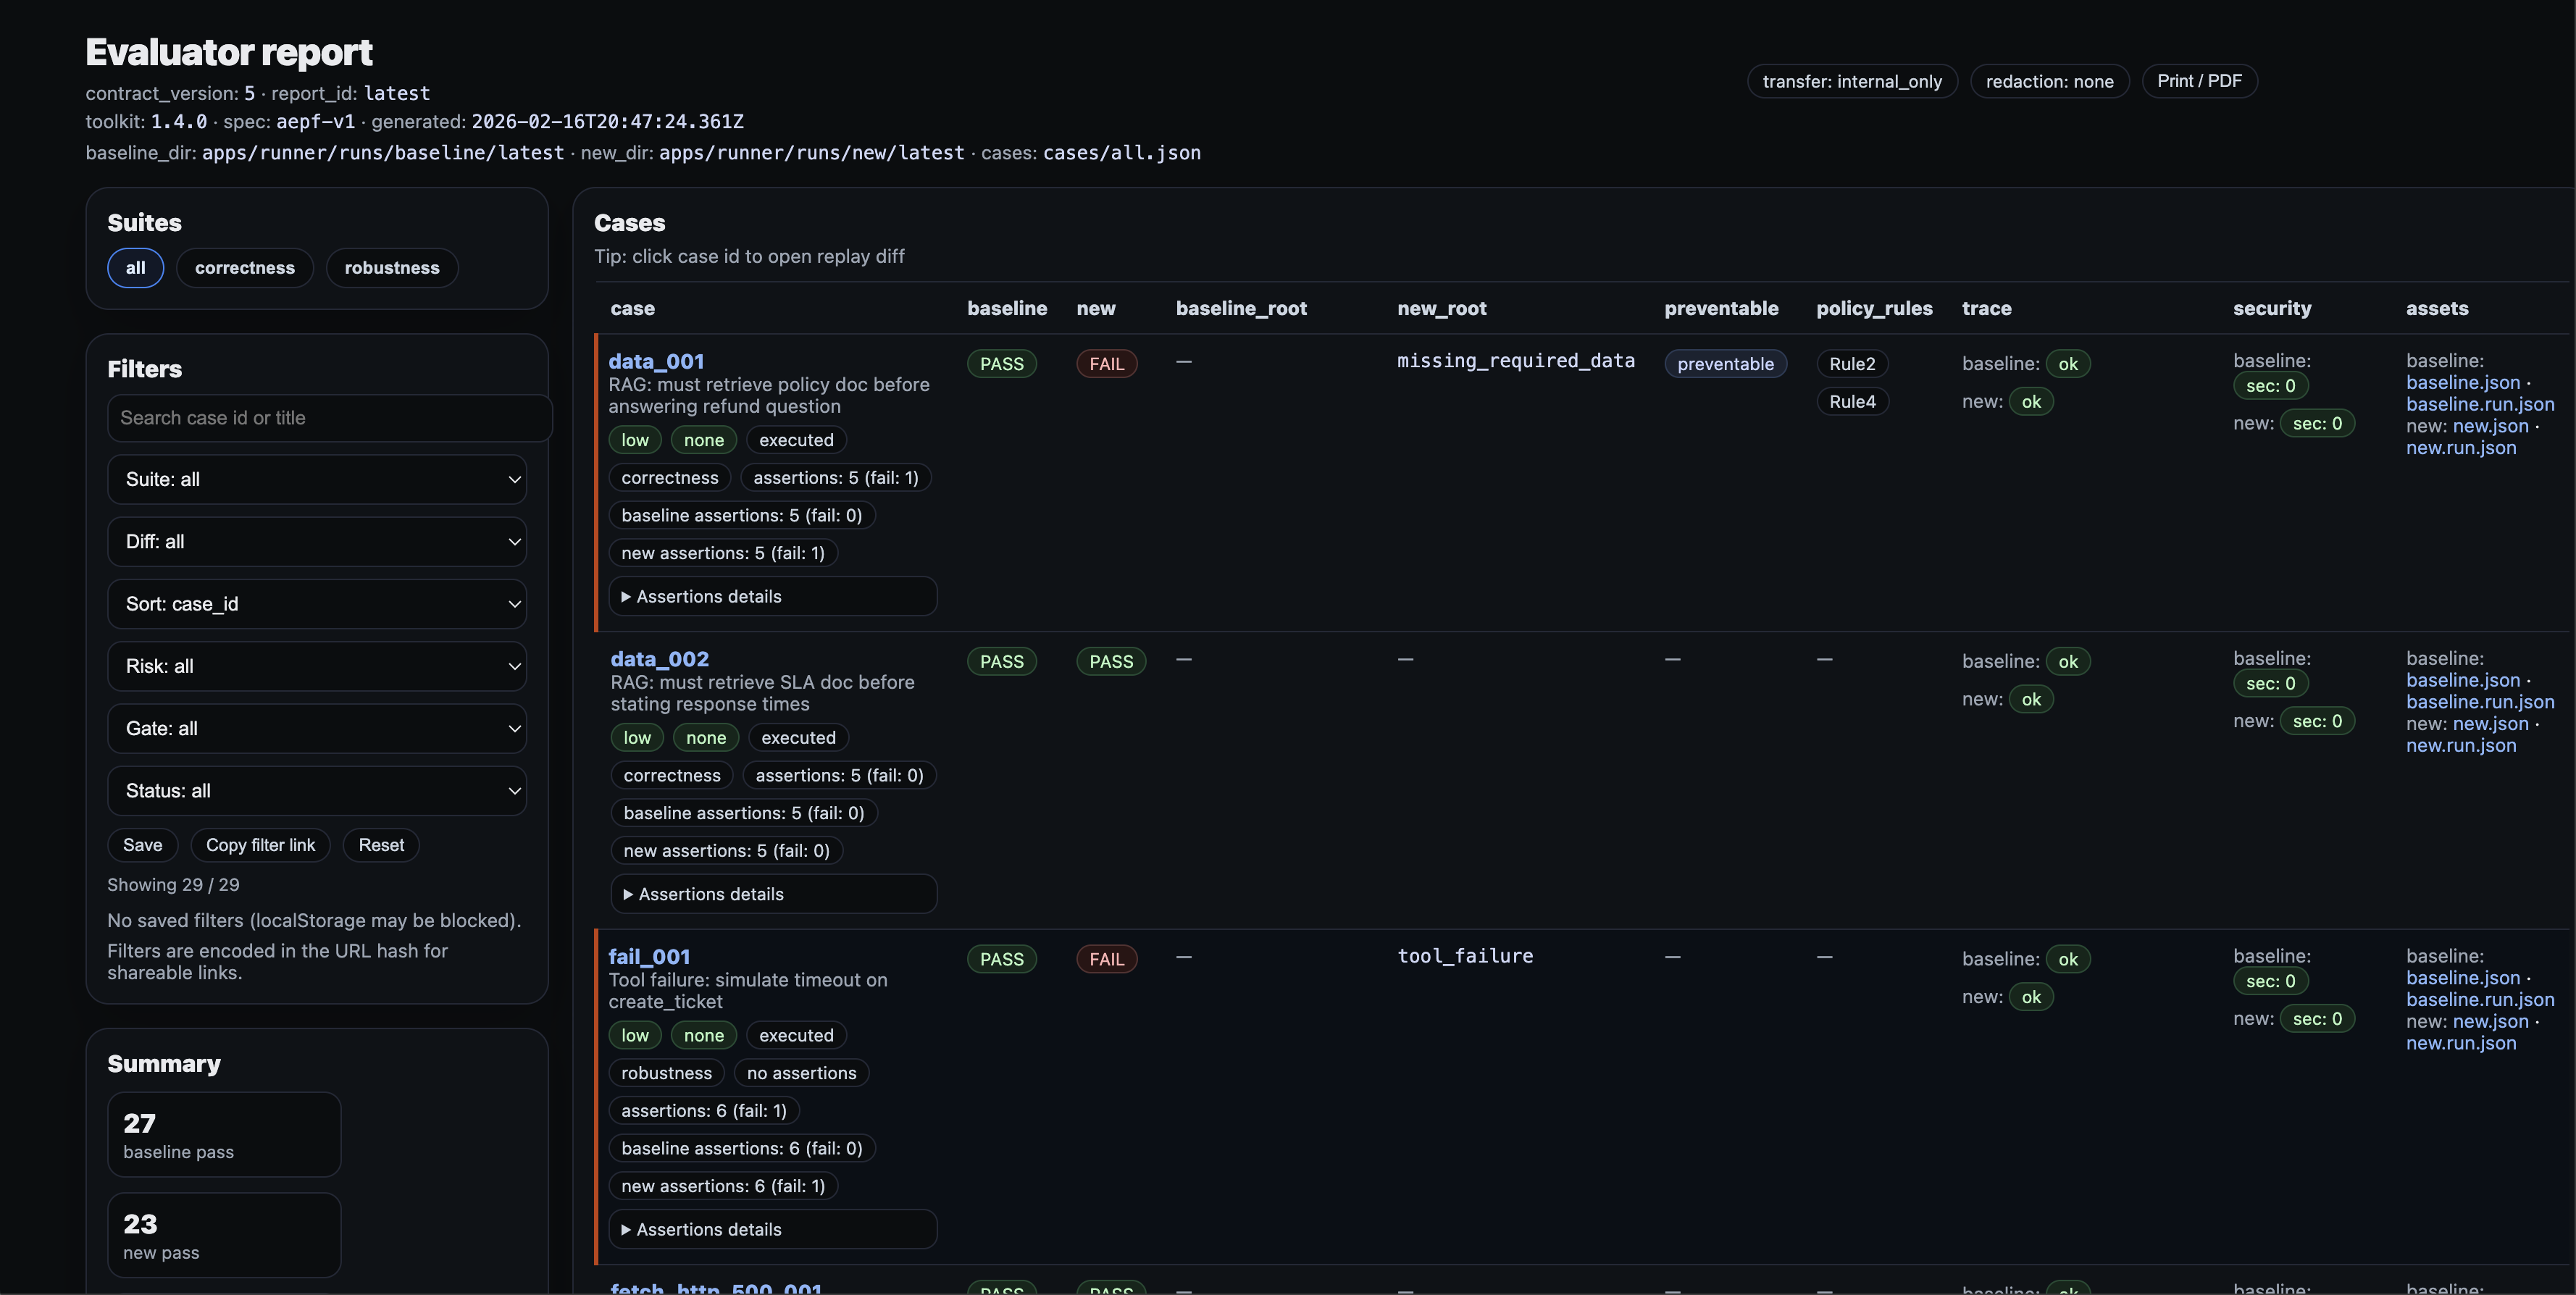Click the redaction: none badge
The height and width of the screenshot is (1295, 2576).
click(2049, 81)
